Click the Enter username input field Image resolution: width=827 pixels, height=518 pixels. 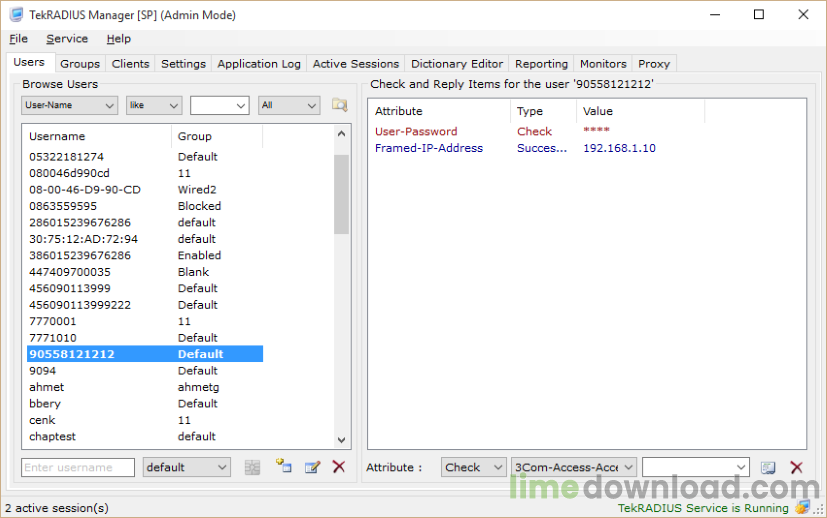[78, 467]
